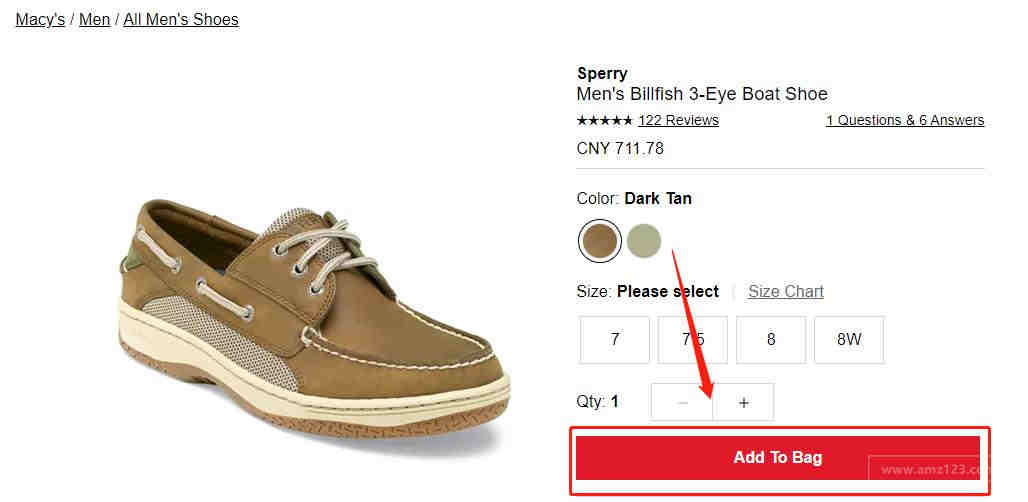
Task: Pick wide size 8W
Action: point(849,339)
